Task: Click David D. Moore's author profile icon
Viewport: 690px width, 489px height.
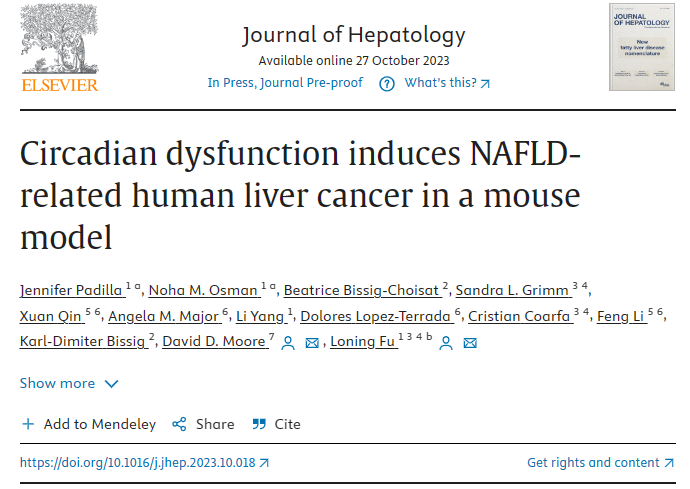Action: pyautogui.click(x=288, y=342)
